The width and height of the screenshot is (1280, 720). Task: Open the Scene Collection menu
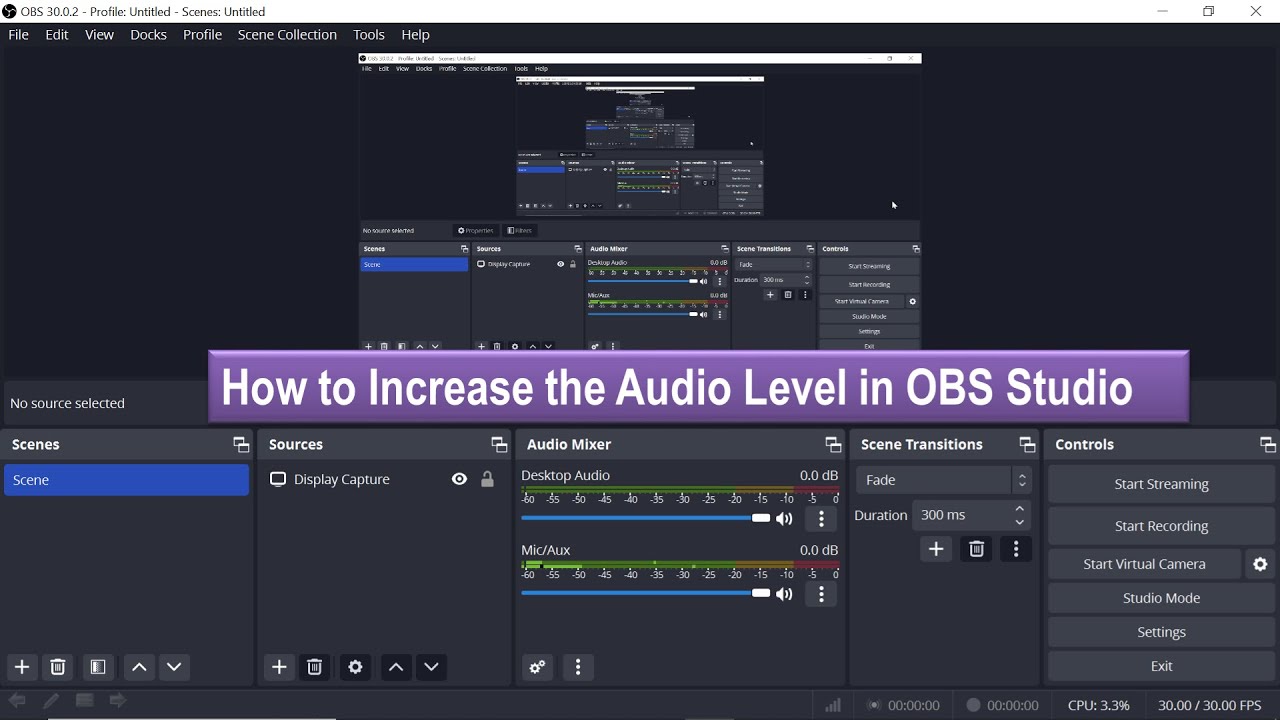tap(287, 35)
